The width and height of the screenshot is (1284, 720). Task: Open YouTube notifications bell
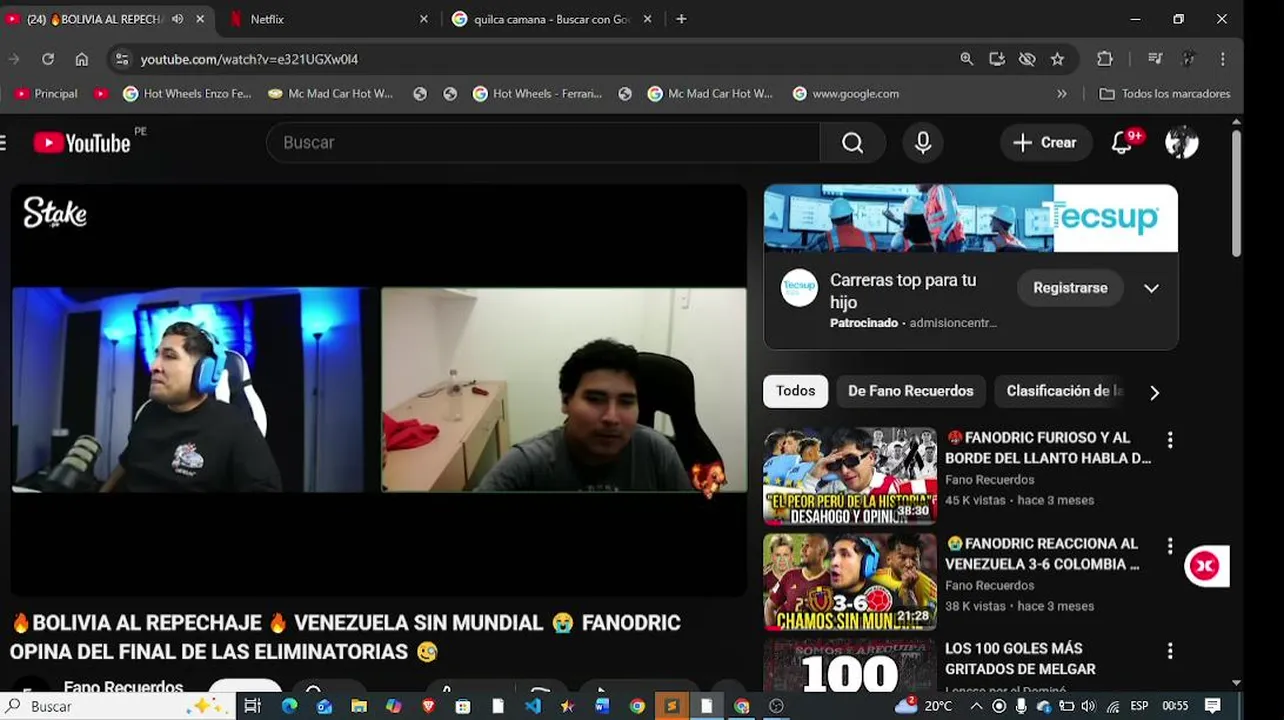tap(1123, 143)
